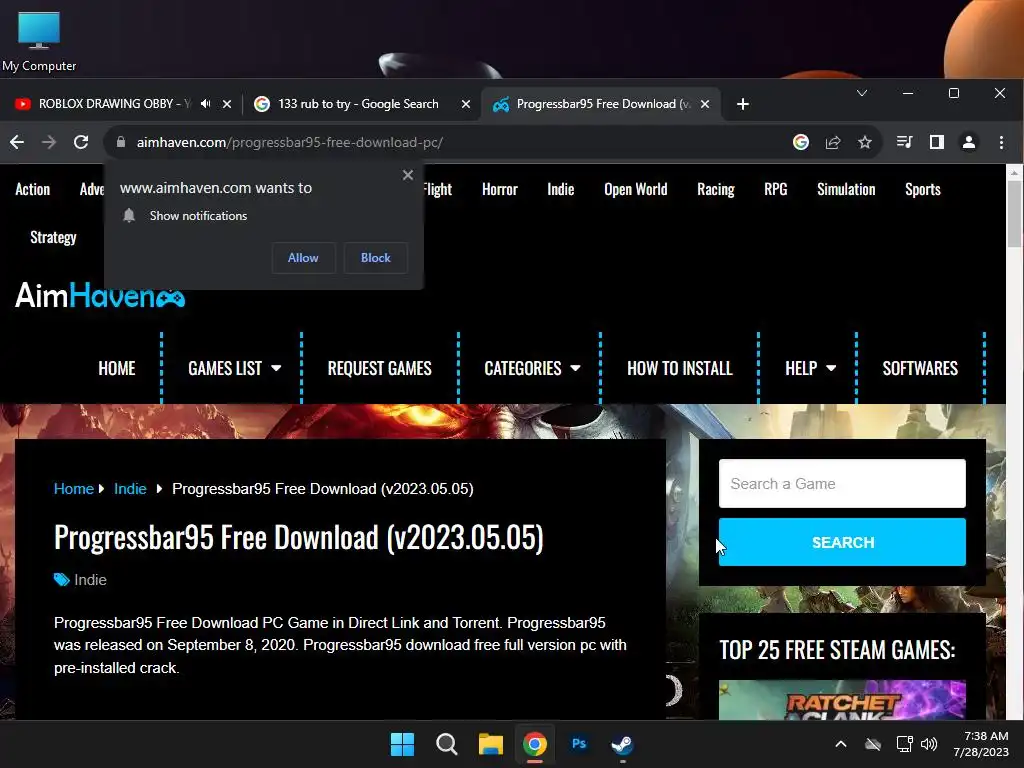Block notifications from aimhaven.com
This screenshot has height=768, width=1024.
pyautogui.click(x=376, y=258)
